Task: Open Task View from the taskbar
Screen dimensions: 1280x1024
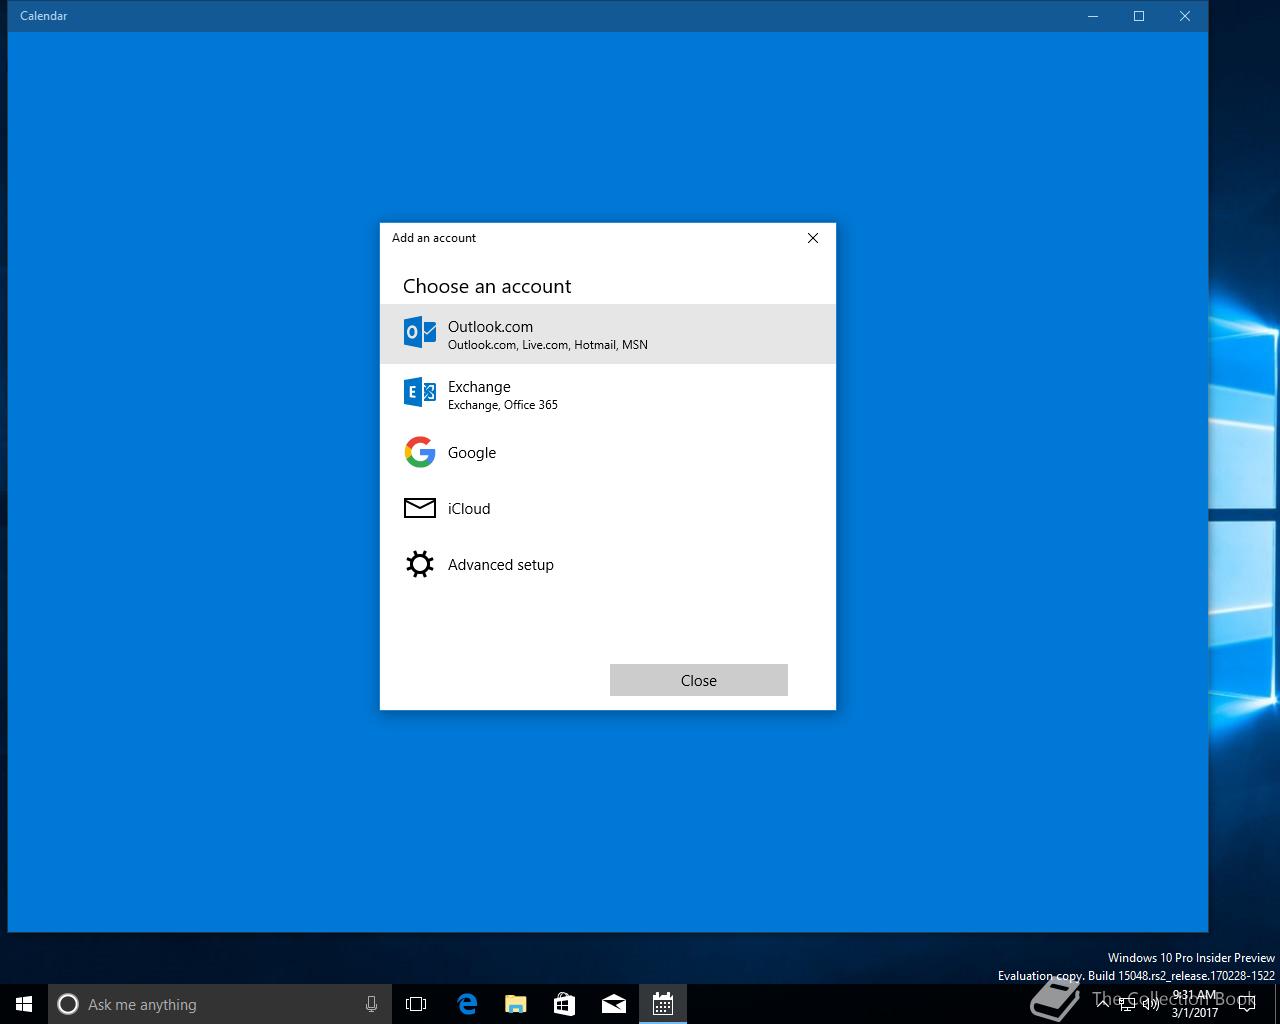Action: pos(416,1004)
